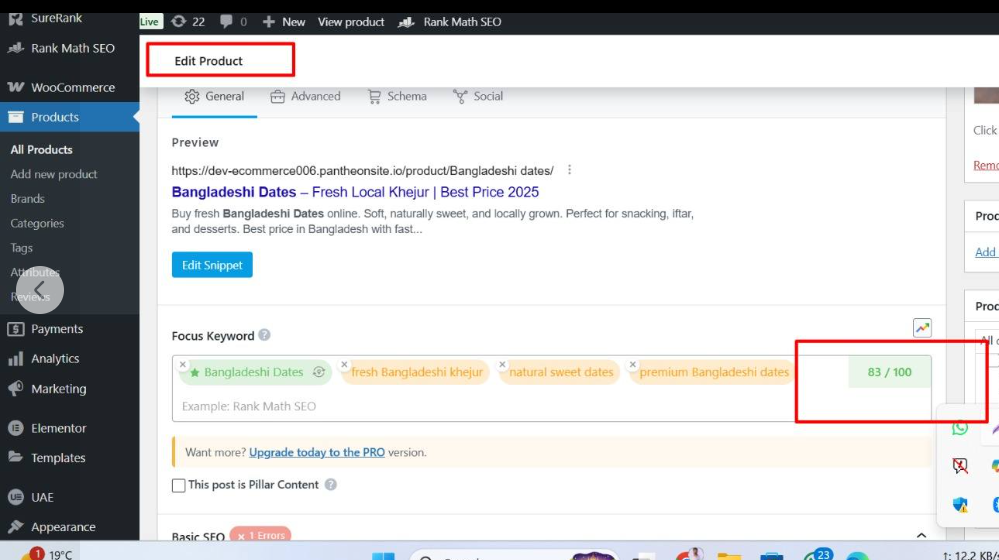Open the New dropdown in admin bar
The image size is (999, 560).
[286, 22]
